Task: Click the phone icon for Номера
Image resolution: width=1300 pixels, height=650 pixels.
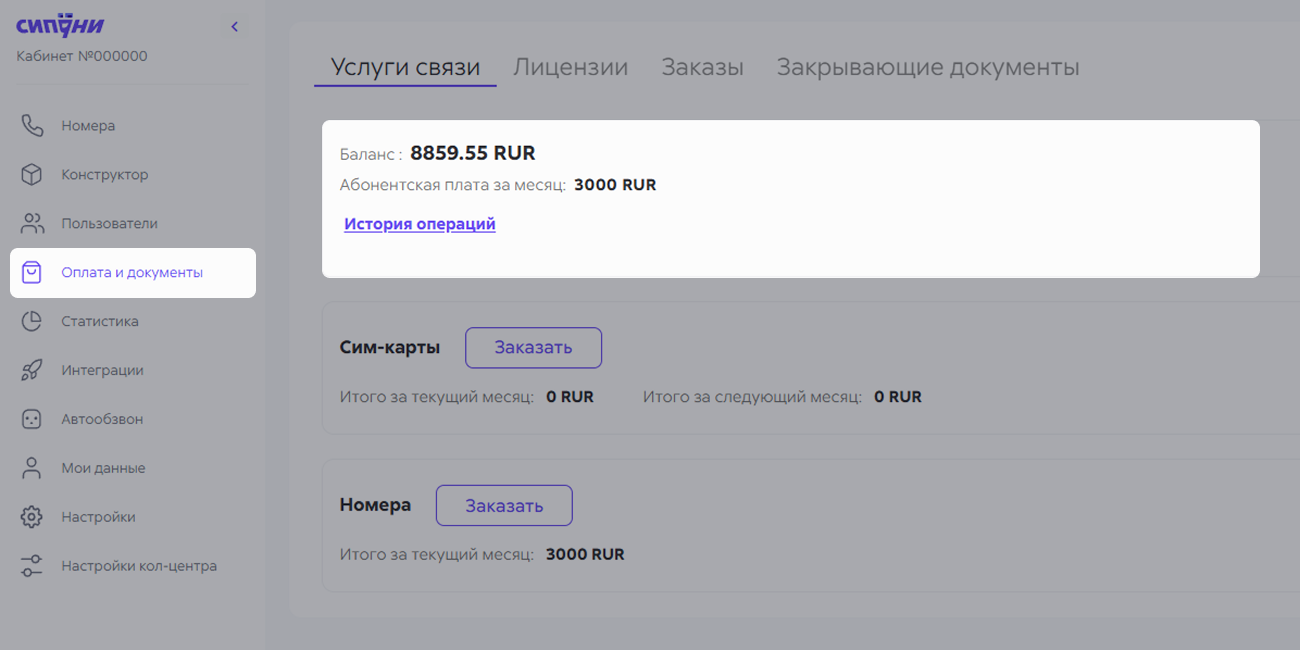Action: point(32,126)
